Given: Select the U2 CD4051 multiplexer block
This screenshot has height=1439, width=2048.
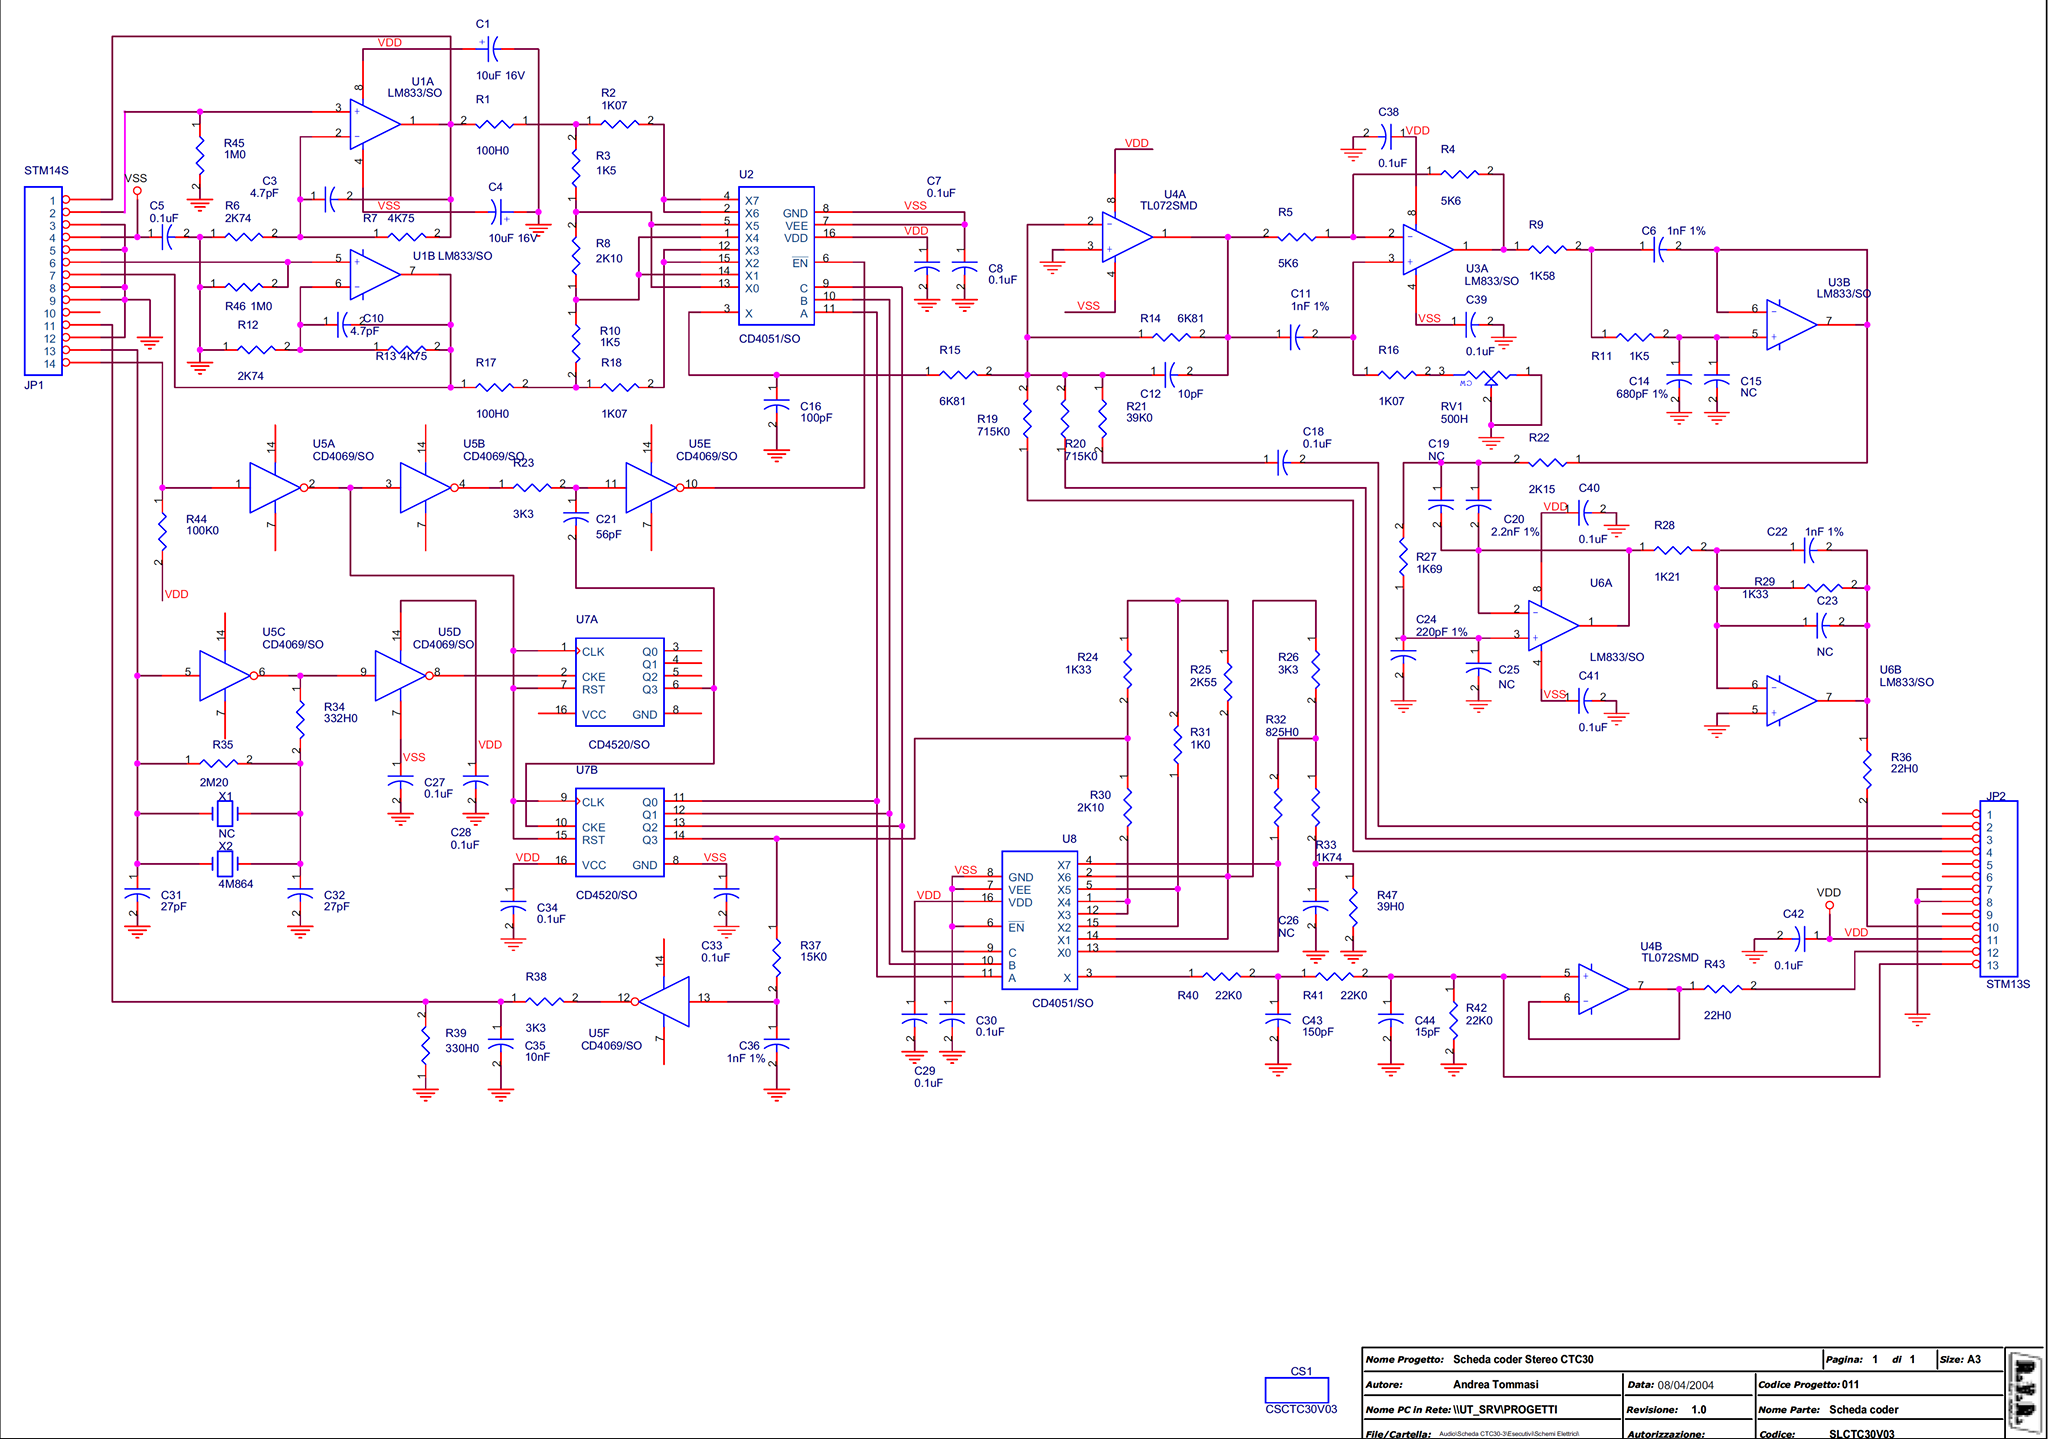Looking at the screenshot, I should pos(776,256).
